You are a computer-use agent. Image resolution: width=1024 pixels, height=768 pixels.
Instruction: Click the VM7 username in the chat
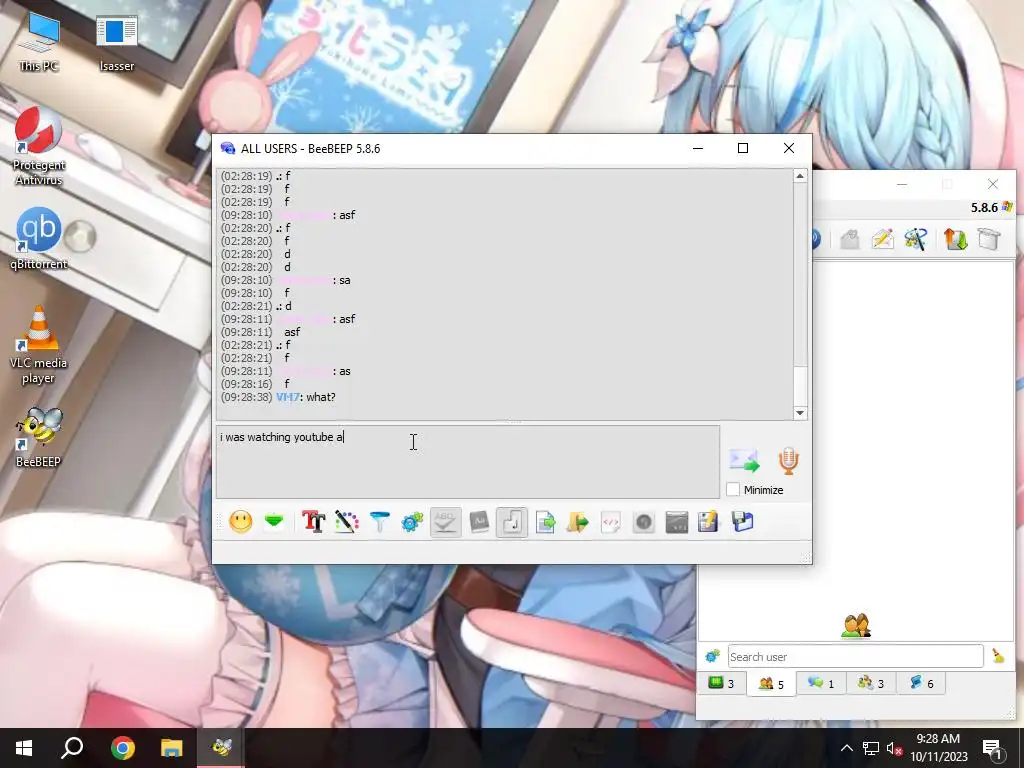(x=287, y=397)
